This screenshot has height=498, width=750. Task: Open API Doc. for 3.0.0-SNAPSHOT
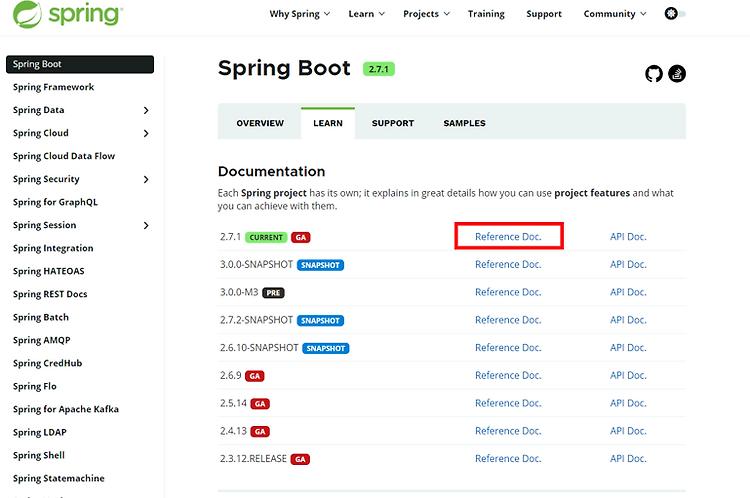pyautogui.click(x=628, y=265)
